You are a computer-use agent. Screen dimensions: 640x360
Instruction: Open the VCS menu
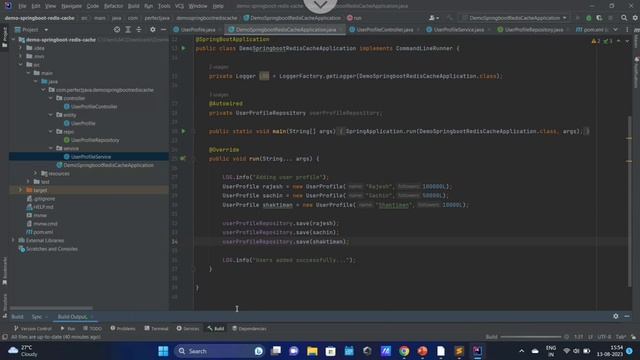pos(179,6)
